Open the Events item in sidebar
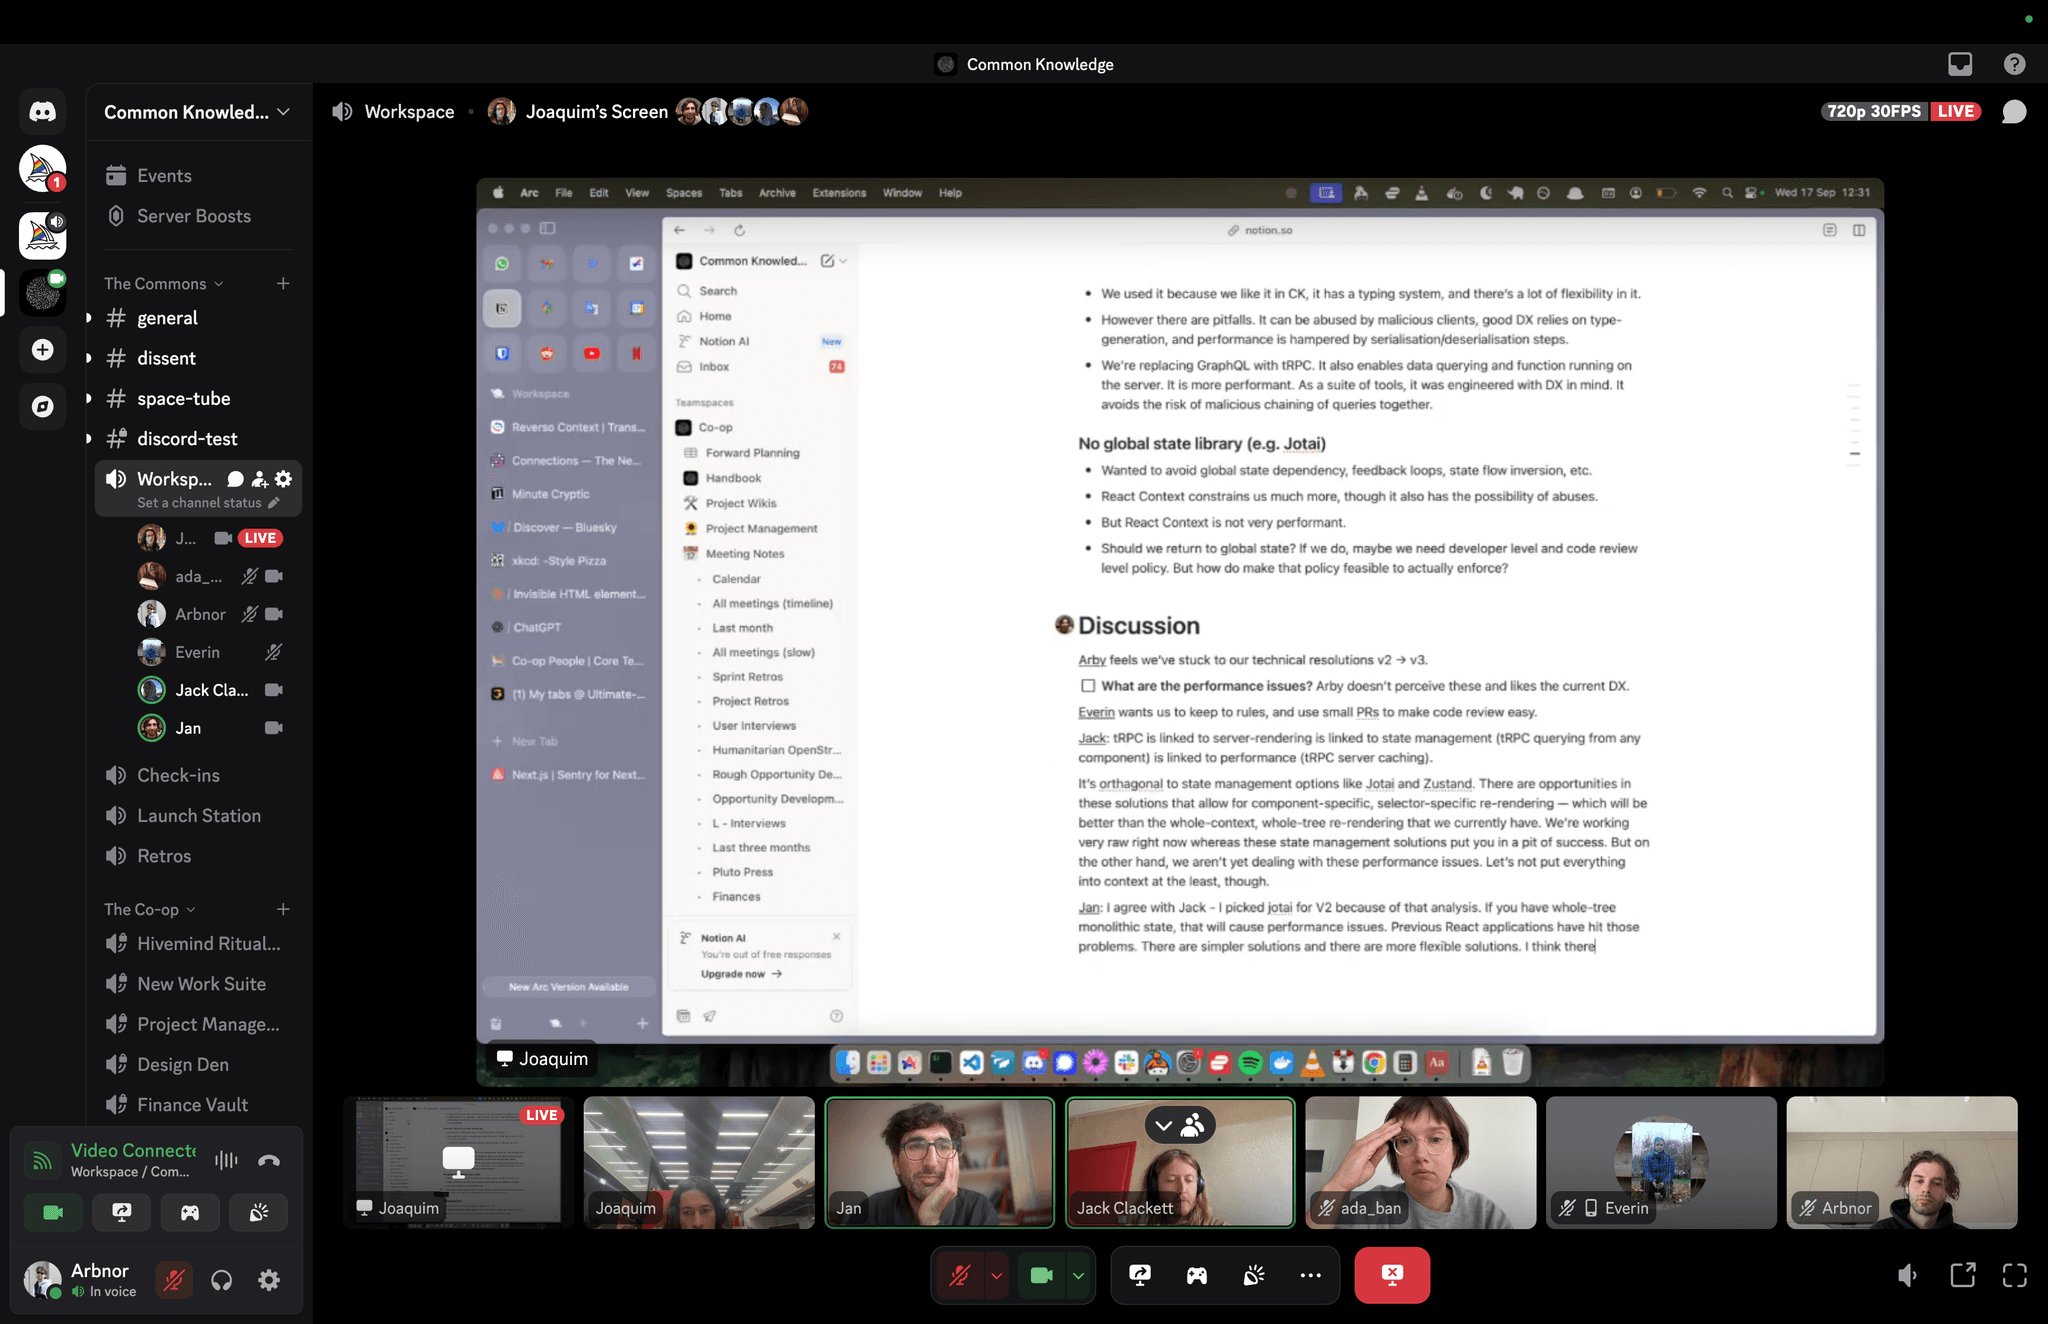Viewport: 2048px width, 1324px height. point(164,176)
